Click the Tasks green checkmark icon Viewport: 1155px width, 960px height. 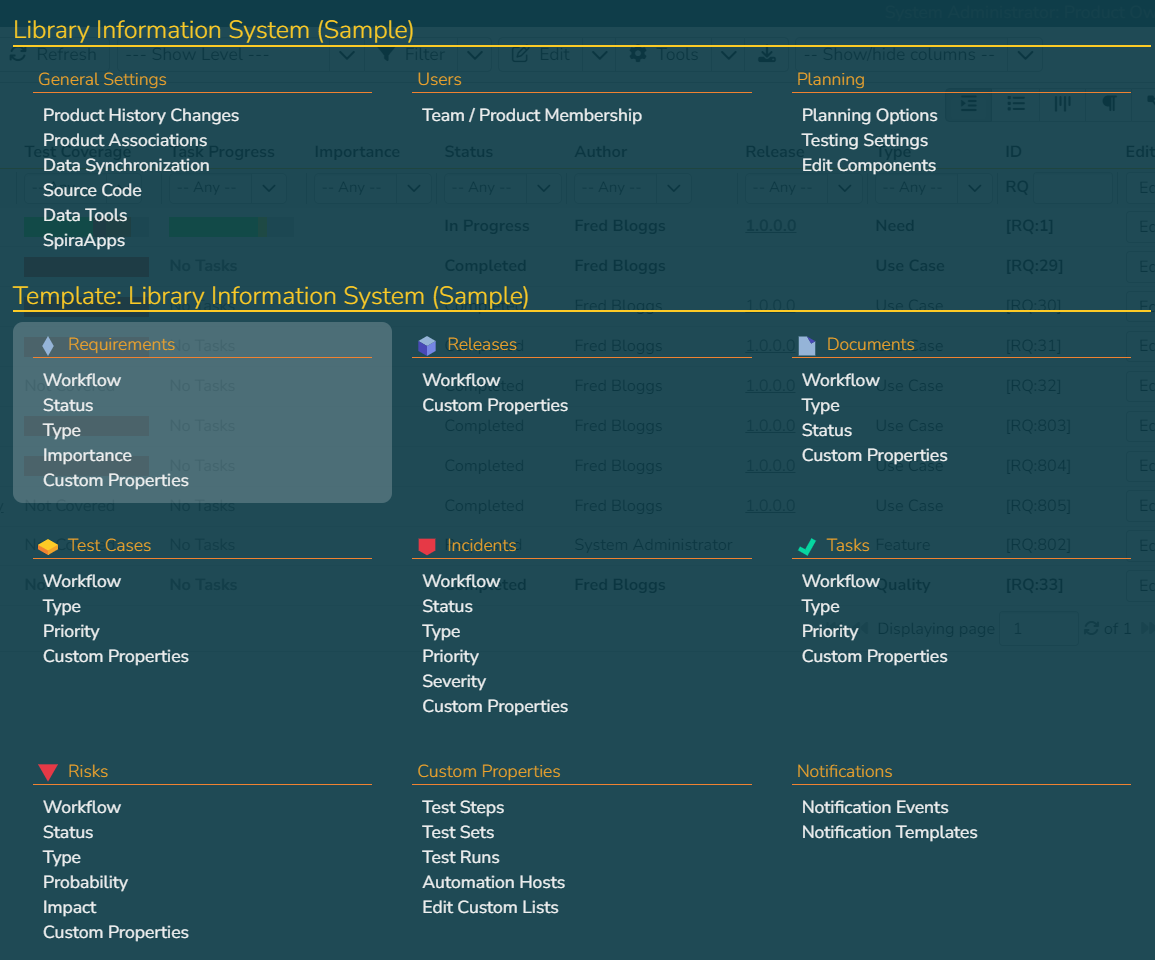(x=807, y=546)
